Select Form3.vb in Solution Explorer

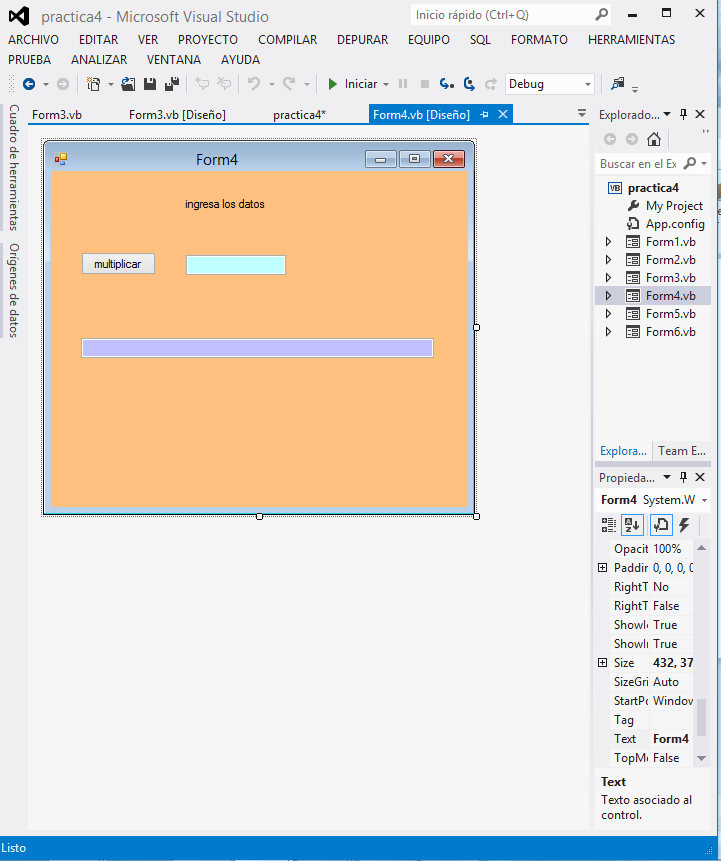(x=670, y=278)
